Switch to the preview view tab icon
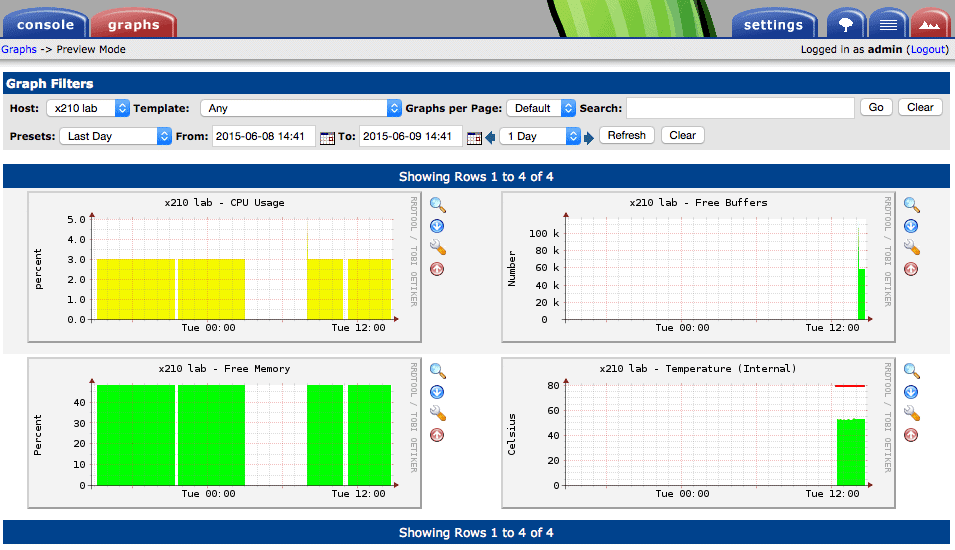Viewport: 955px width, 550px height. coord(929,24)
